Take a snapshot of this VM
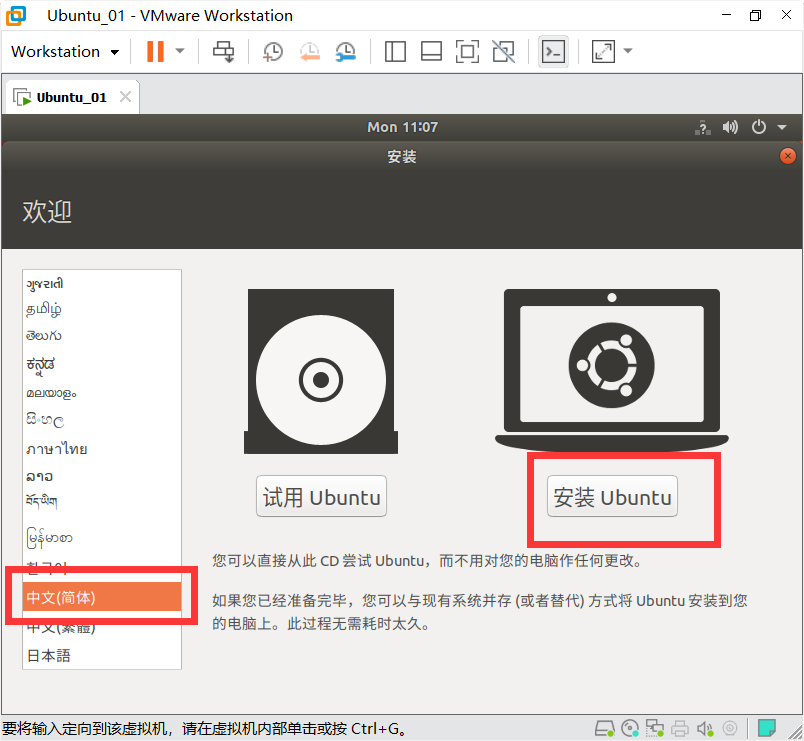This screenshot has width=804, height=741. 273,51
